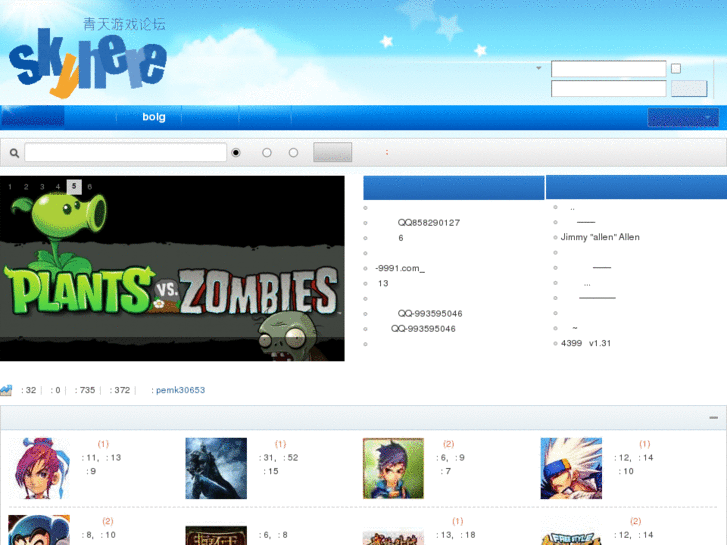Open the -9991.com_ thread link
The image size is (727, 545).
(400, 268)
